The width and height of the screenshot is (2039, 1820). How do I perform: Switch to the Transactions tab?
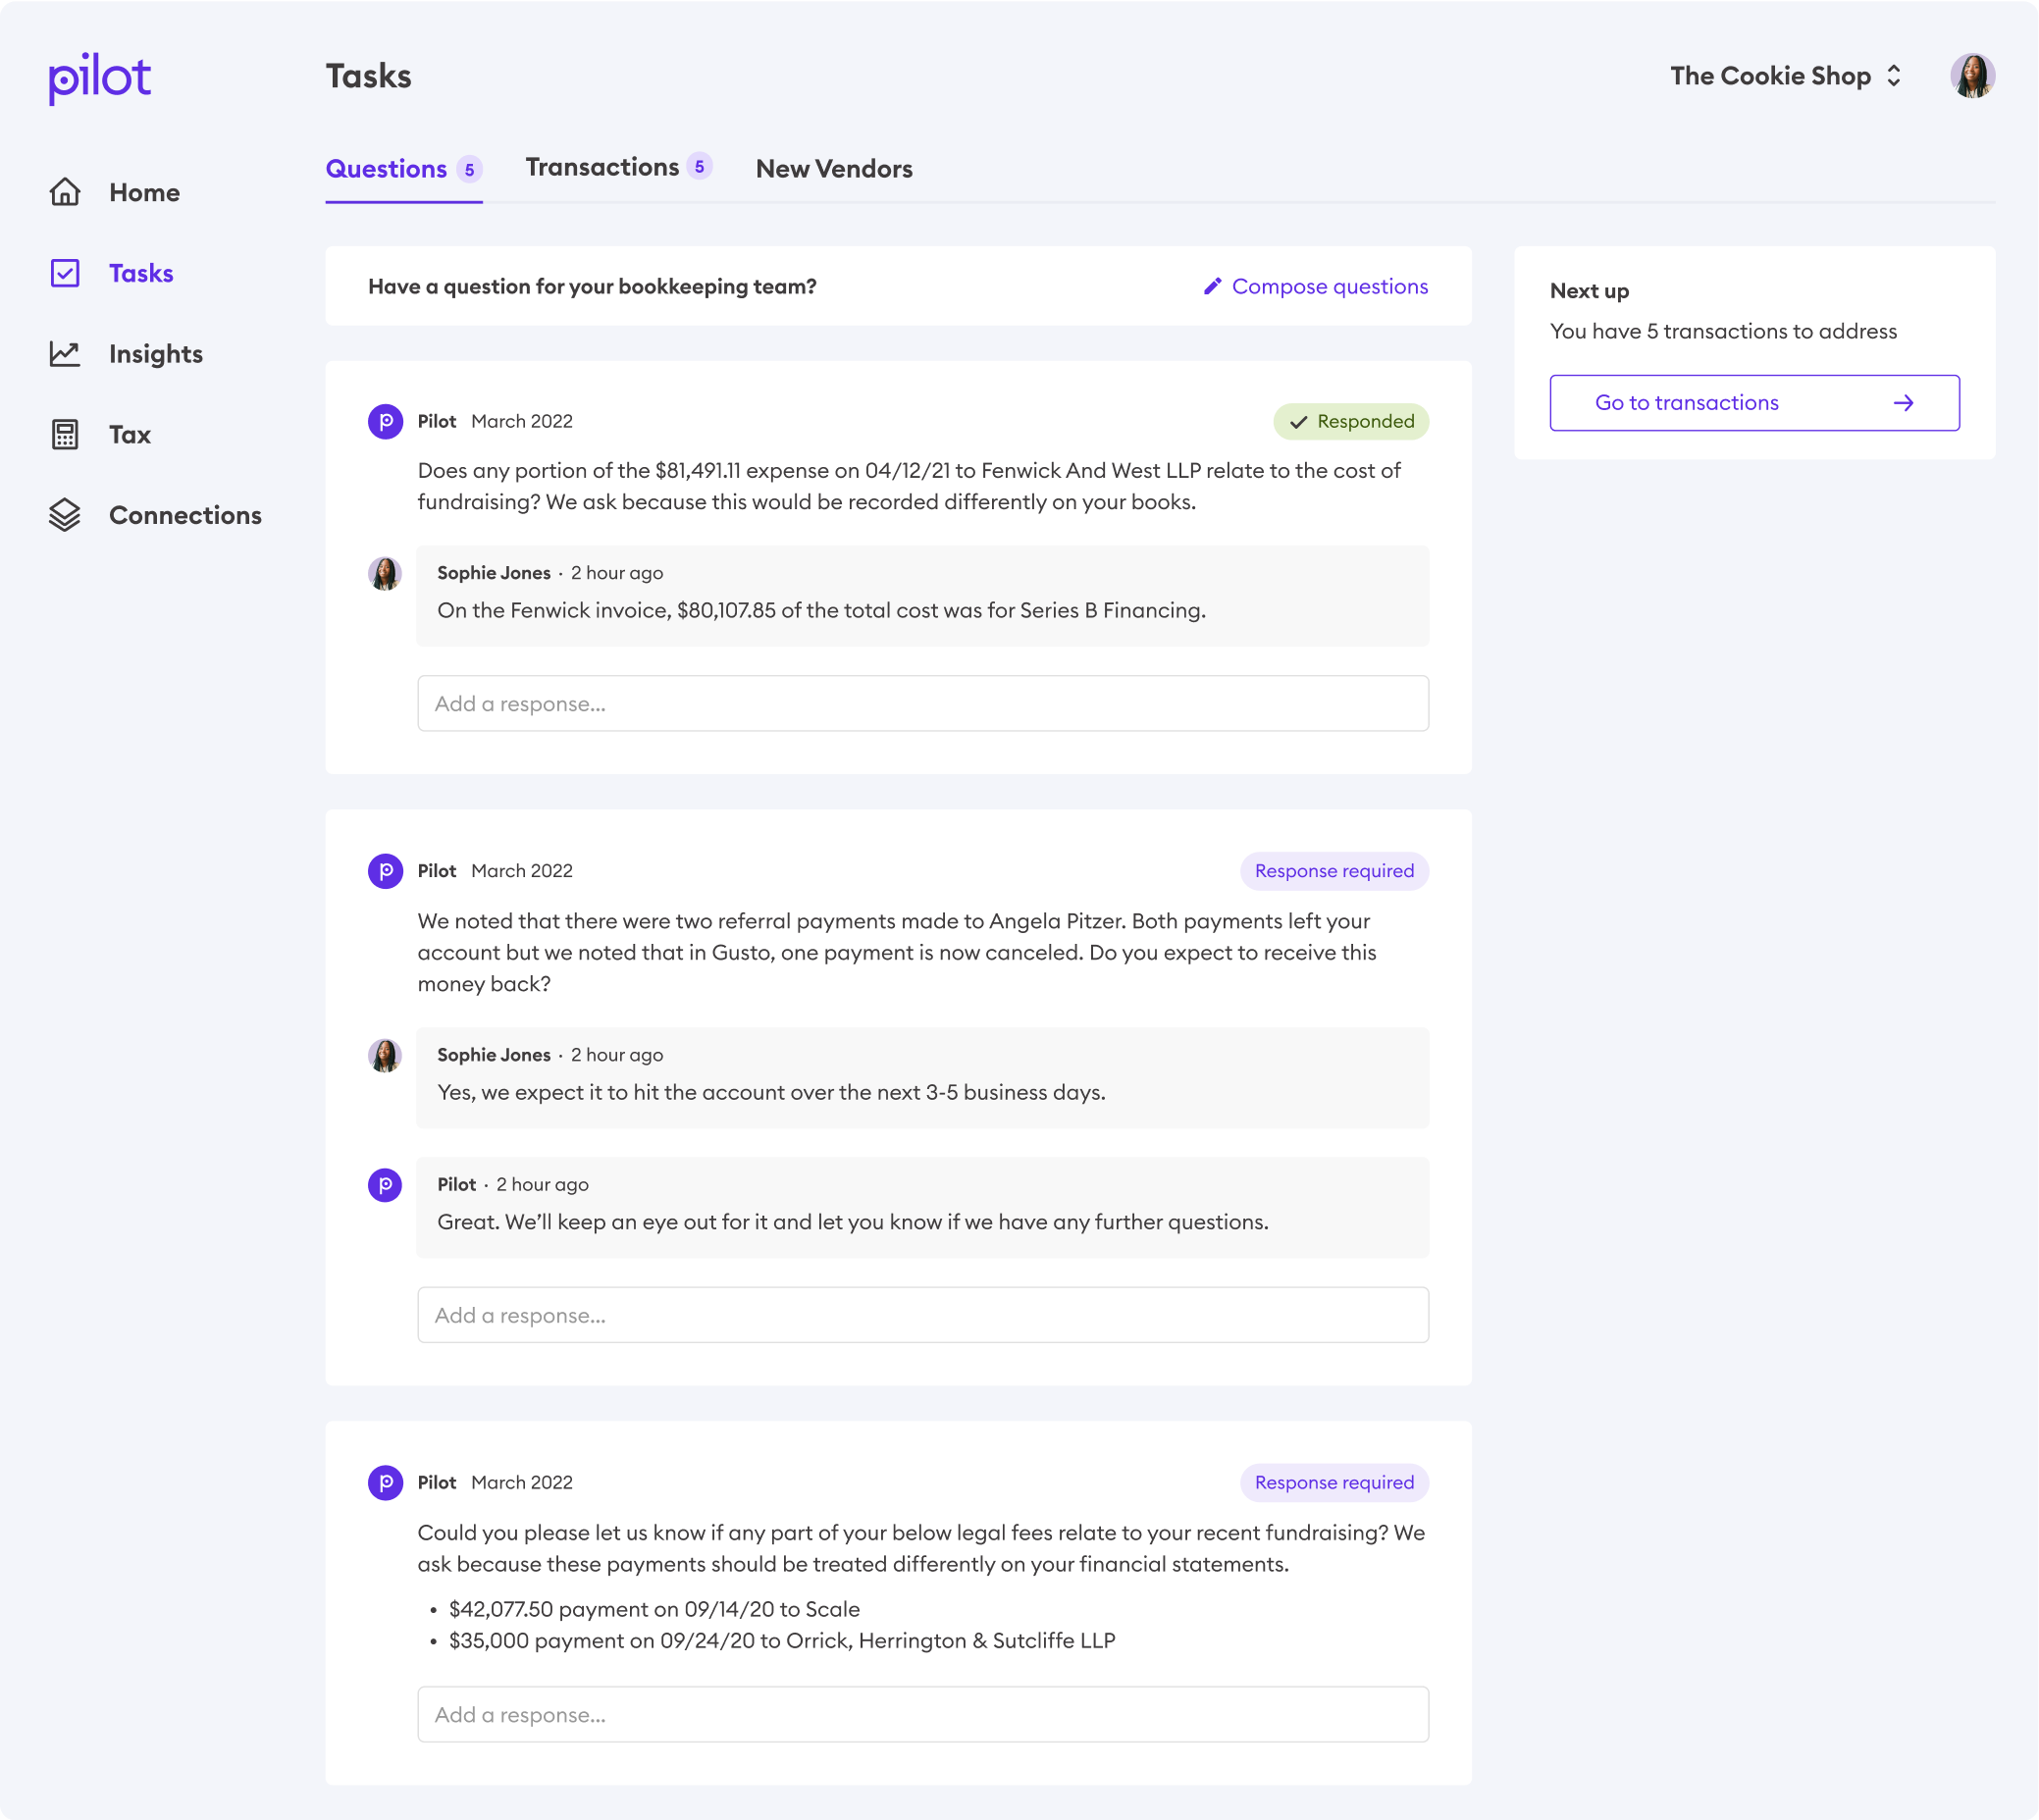click(619, 167)
